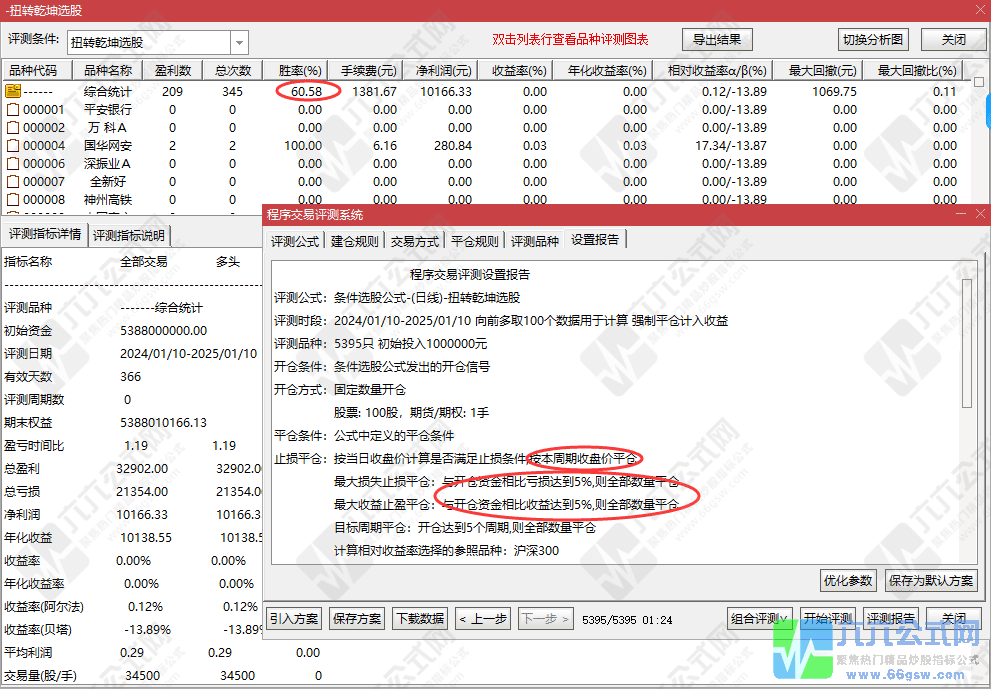Image resolution: width=991 pixels, height=689 pixels.
Task: Click the application icon in the main title bar
Action: [x=8, y=10]
